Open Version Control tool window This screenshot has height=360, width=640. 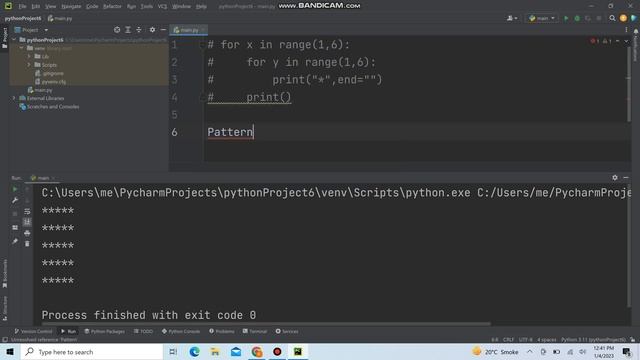pyautogui.click(x=33, y=331)
